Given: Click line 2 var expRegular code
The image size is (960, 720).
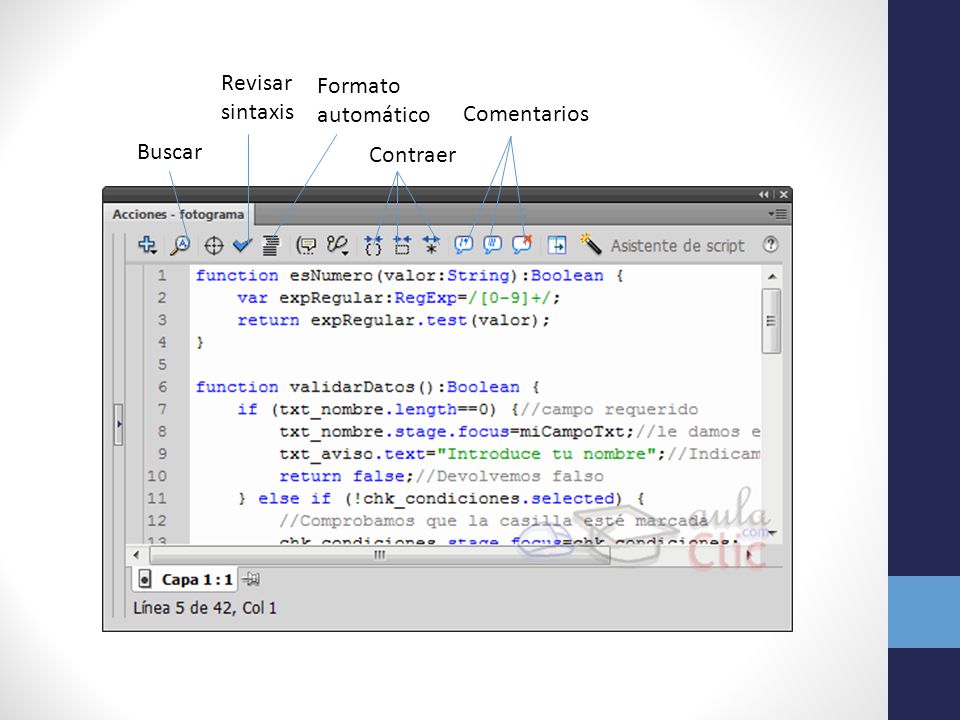Looking at the screenshot, I should click(x=399, y=298).
